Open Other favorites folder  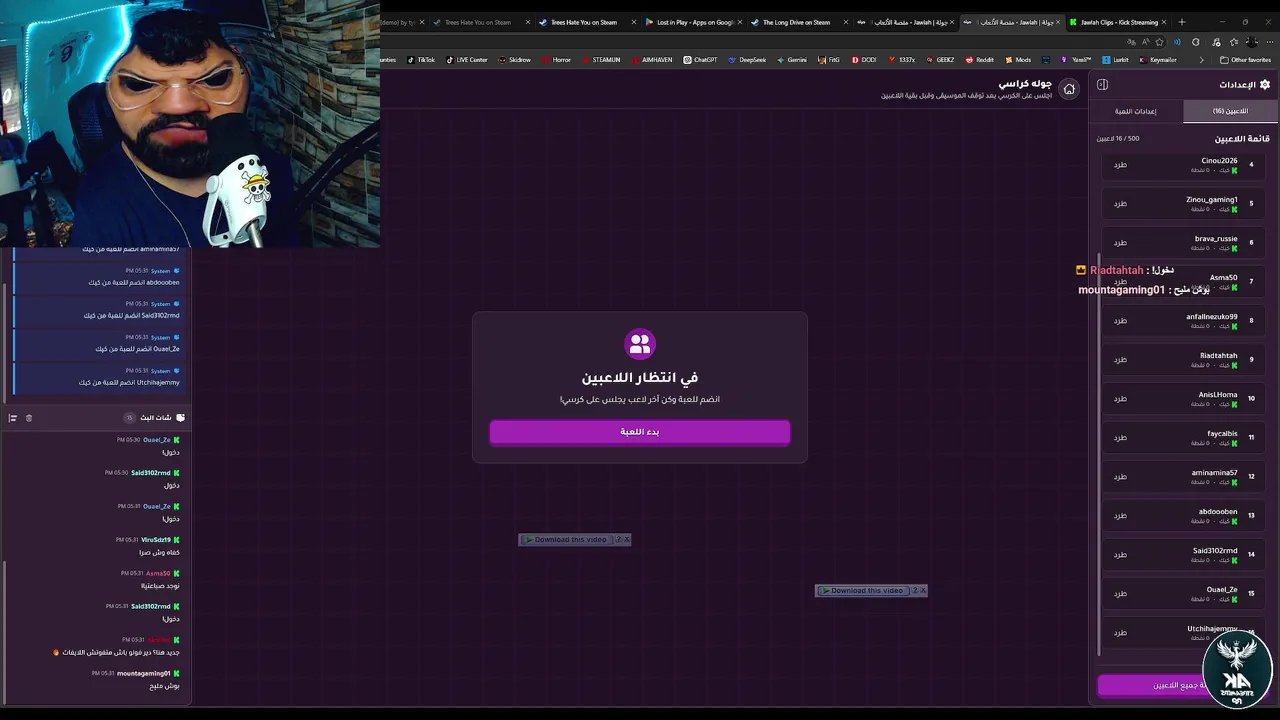1246,60
